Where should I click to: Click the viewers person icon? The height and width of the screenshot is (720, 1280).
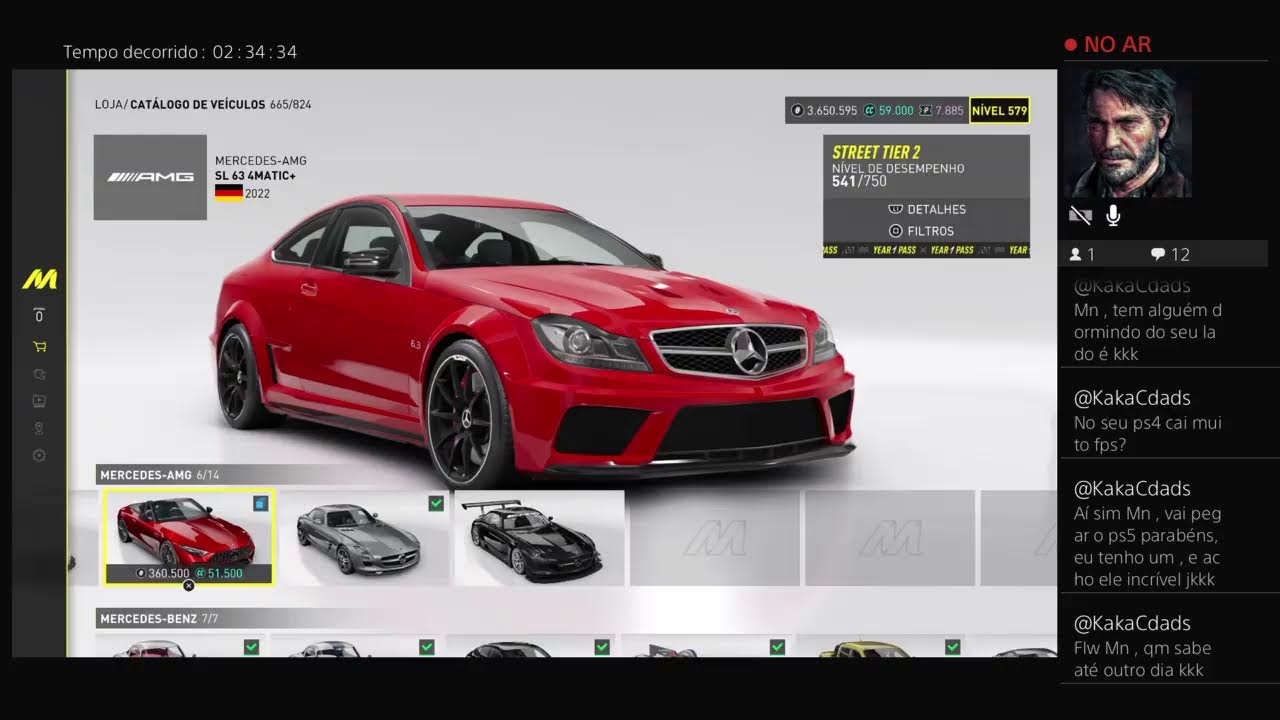click(x=1076, y=254)
